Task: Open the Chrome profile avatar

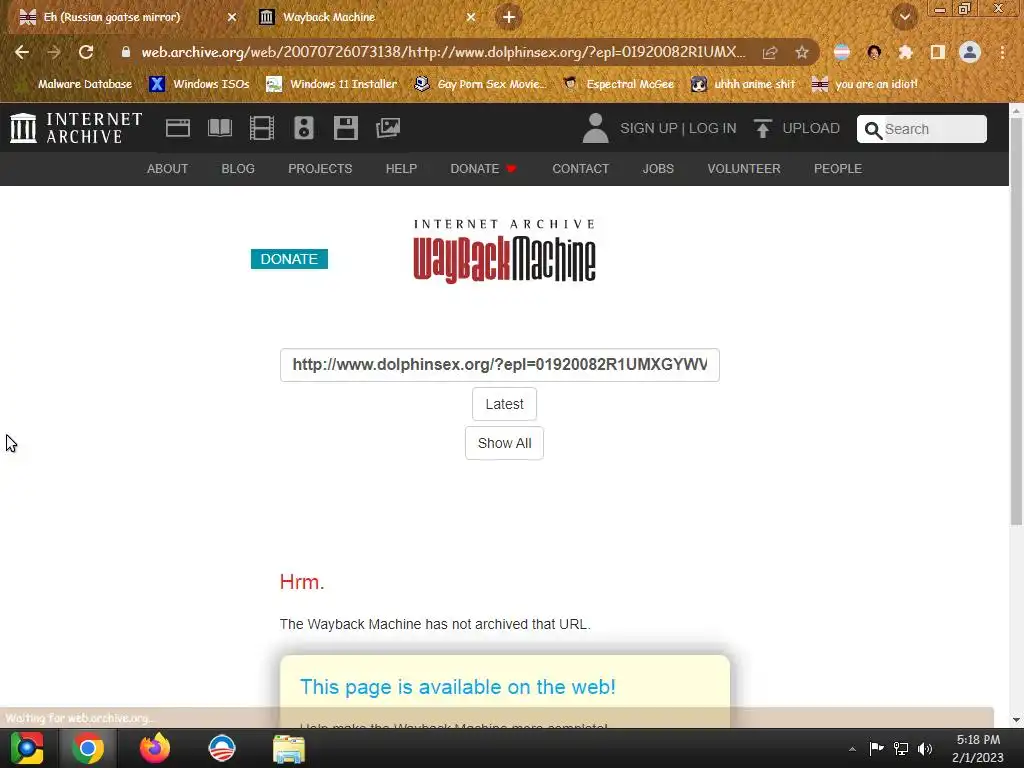Action: click(x=970, y=52)
